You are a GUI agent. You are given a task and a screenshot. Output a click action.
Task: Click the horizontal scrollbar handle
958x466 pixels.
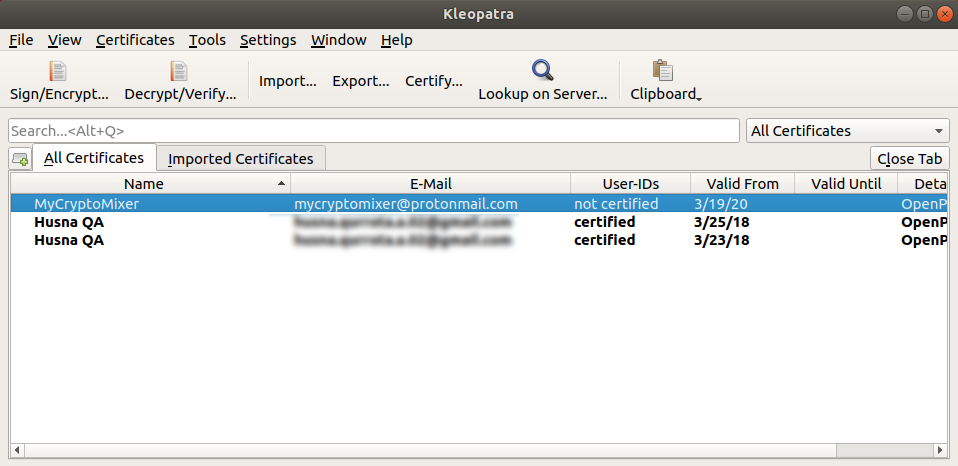[430, 451]
